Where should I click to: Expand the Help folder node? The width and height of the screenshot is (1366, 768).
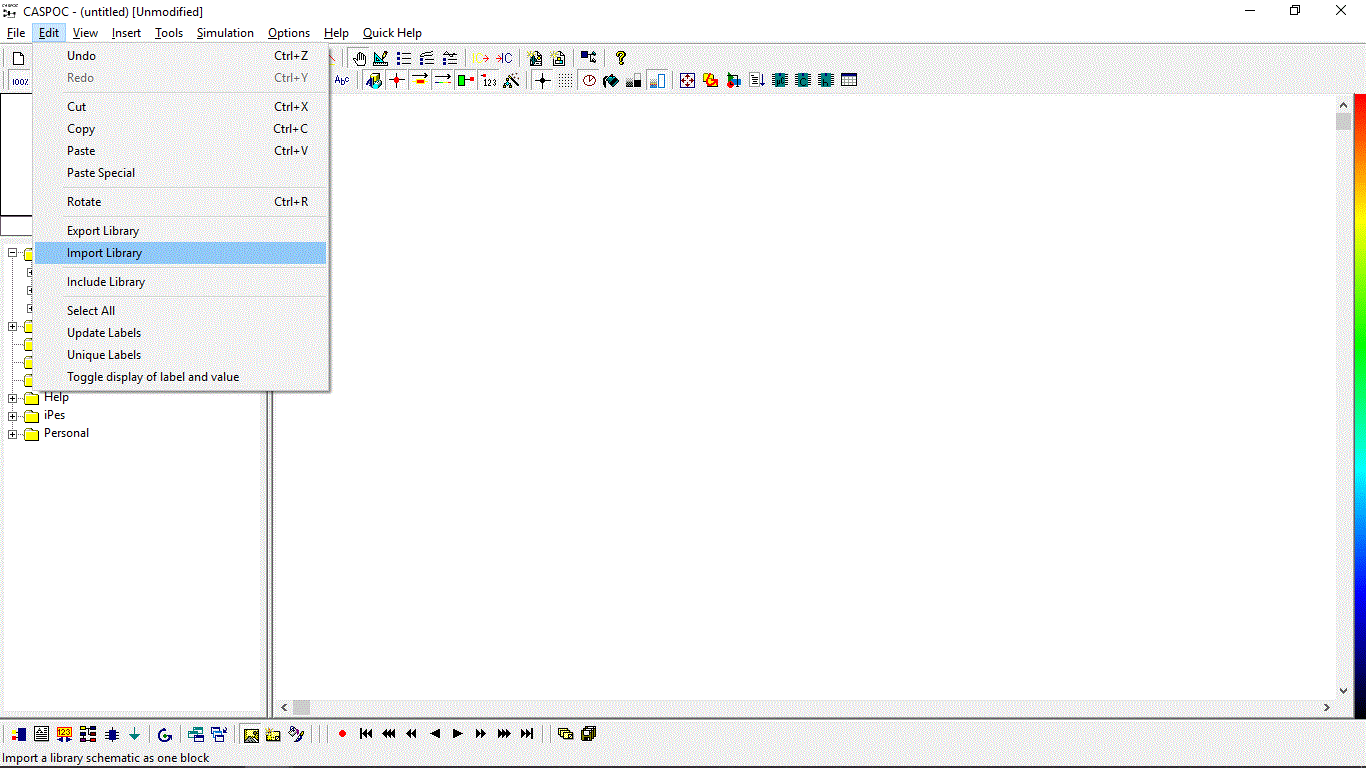12,398
